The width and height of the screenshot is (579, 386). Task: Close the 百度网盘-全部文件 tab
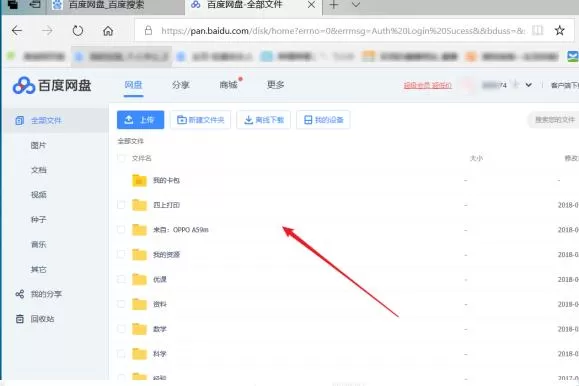pyautogui.click(x=311, y=5)
